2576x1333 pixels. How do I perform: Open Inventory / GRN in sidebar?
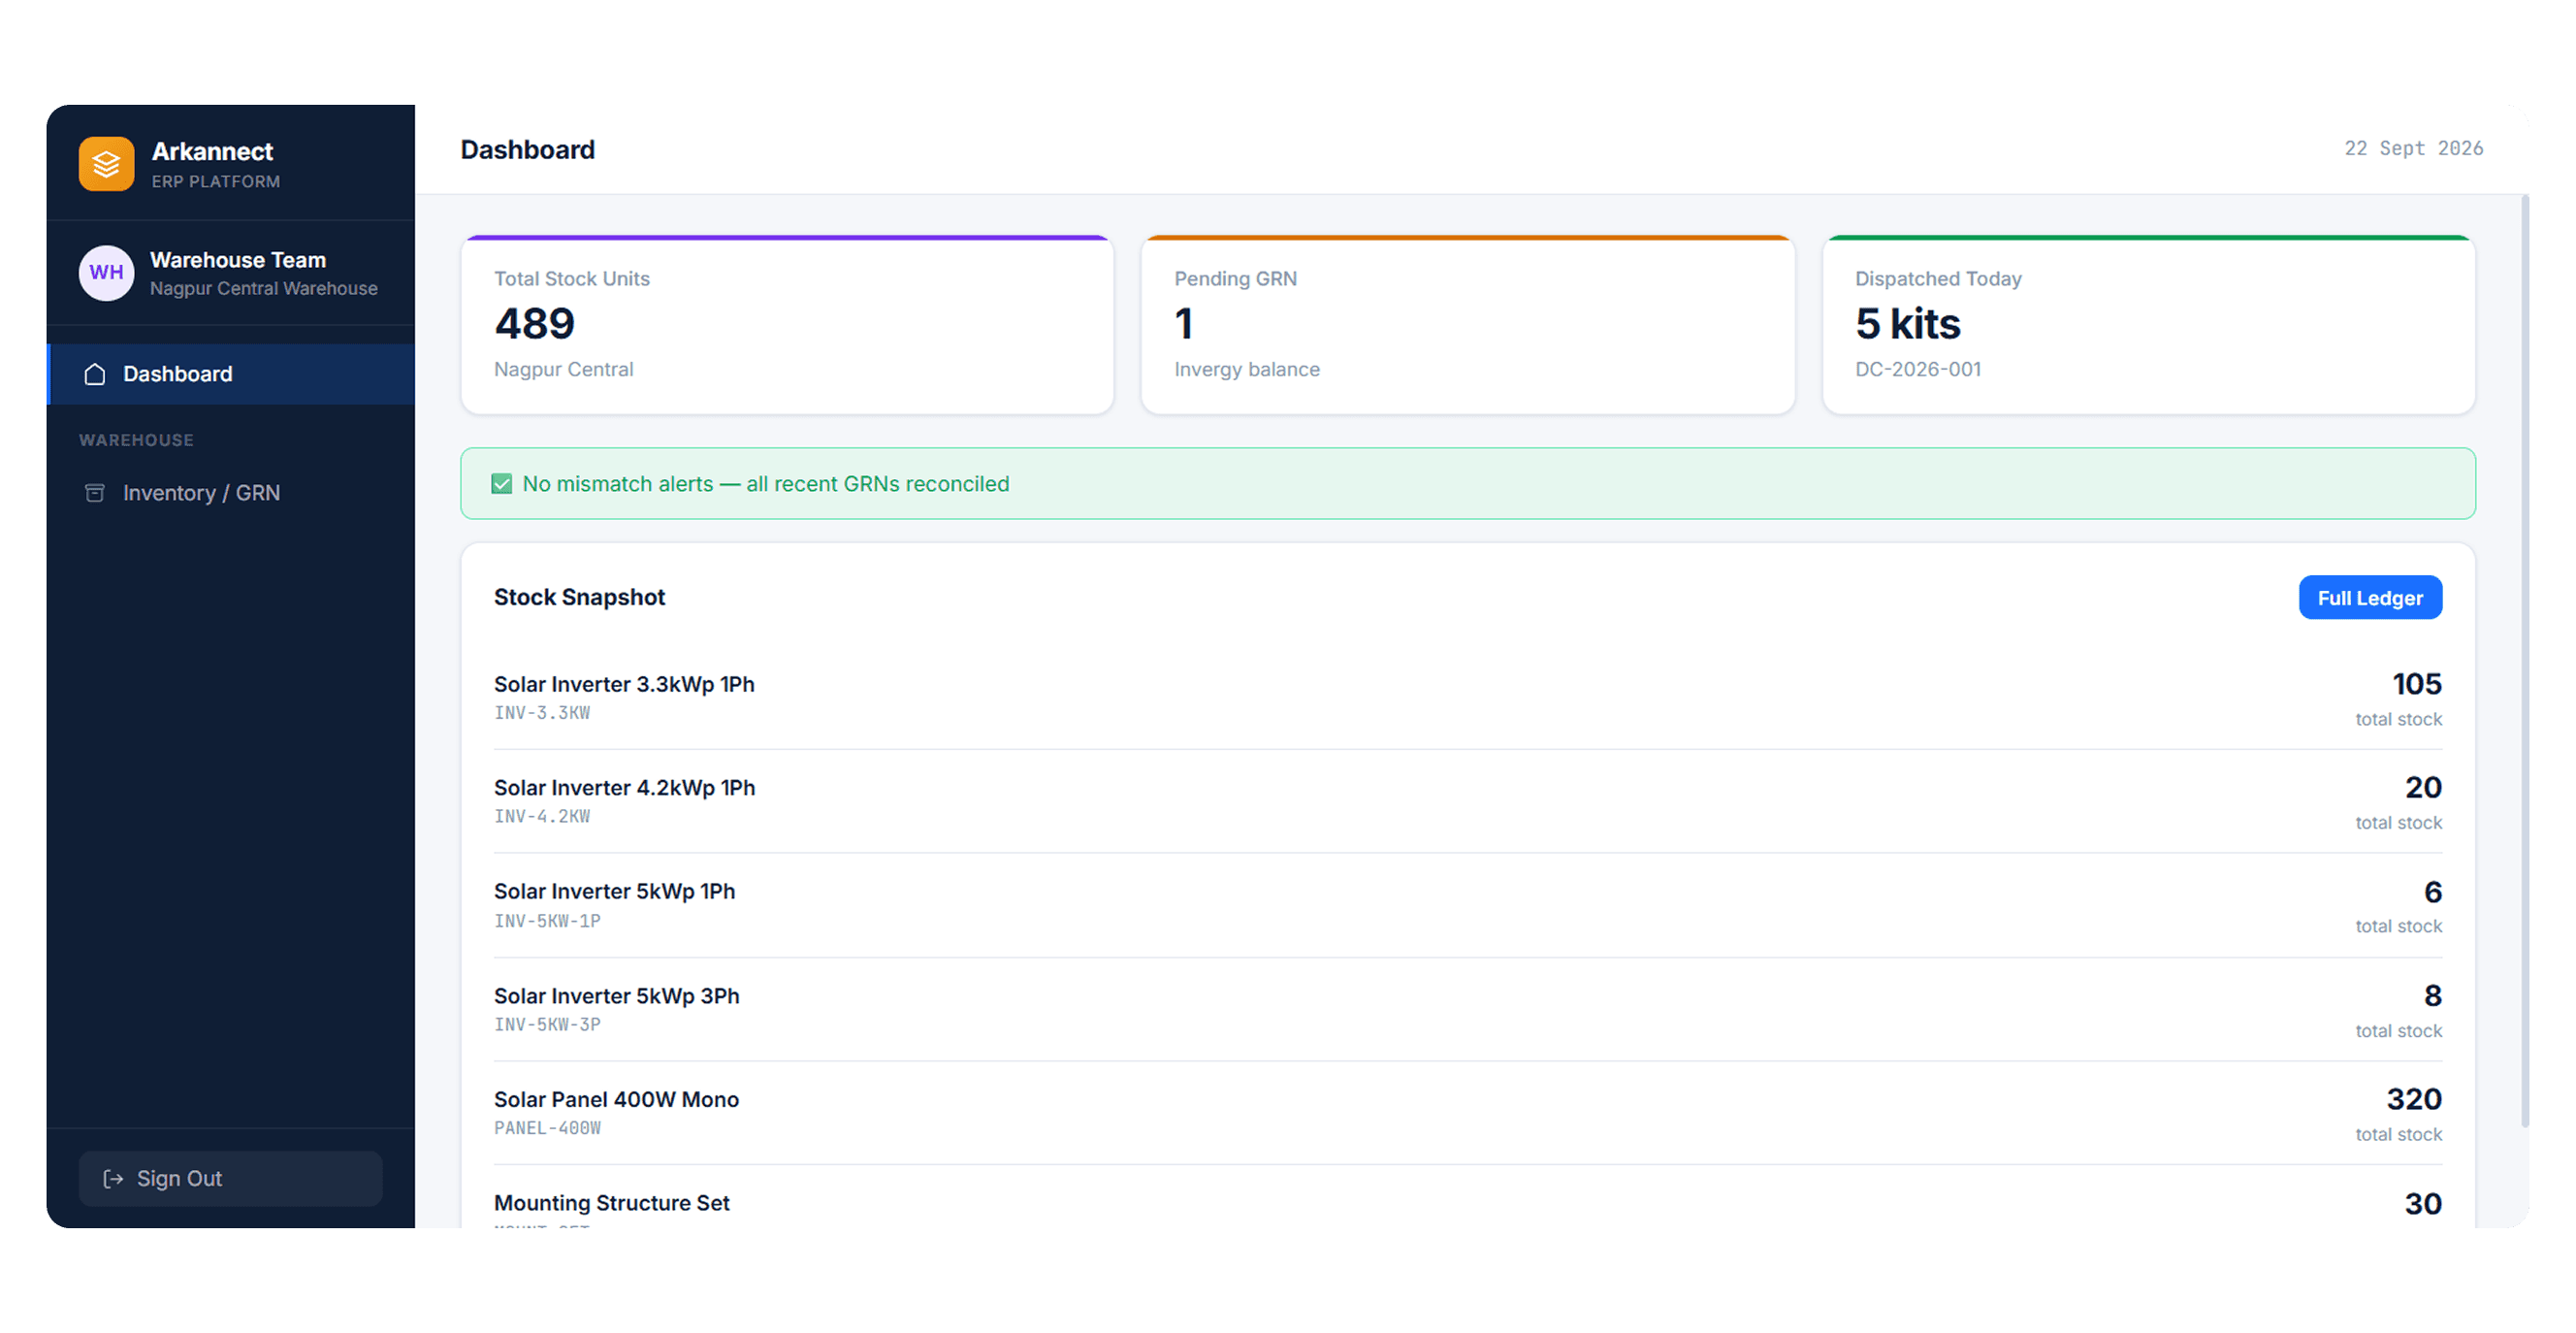pyautogui.click(x=231, y=493)
